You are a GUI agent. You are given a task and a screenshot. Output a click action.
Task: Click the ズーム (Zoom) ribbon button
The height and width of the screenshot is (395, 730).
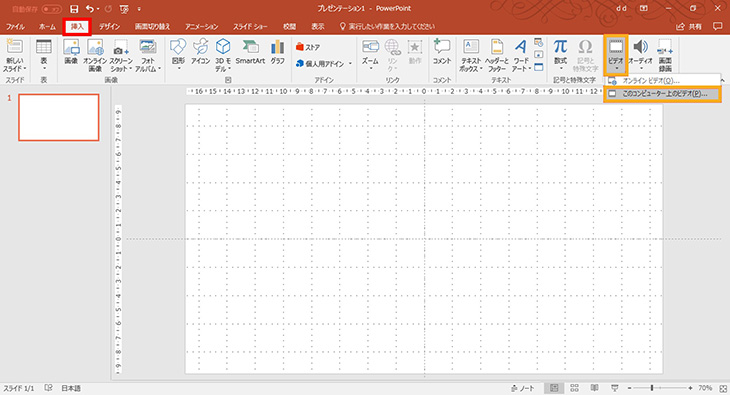point(370,54)
